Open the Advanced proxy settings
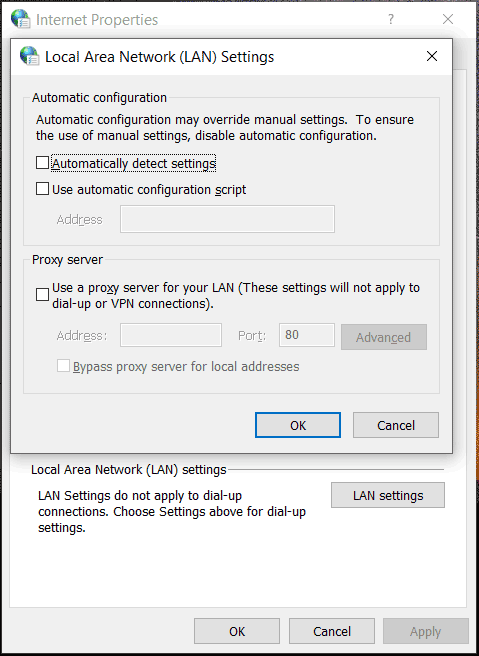 point(384,337)
